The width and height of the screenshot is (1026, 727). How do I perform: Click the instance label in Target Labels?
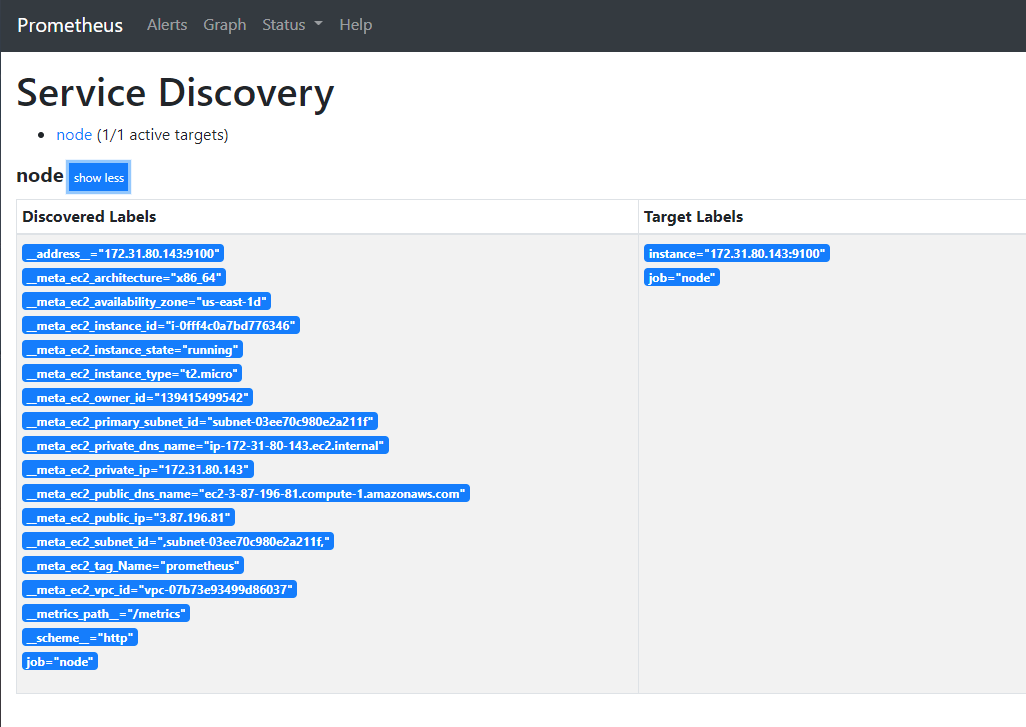(x=737, y=253)
